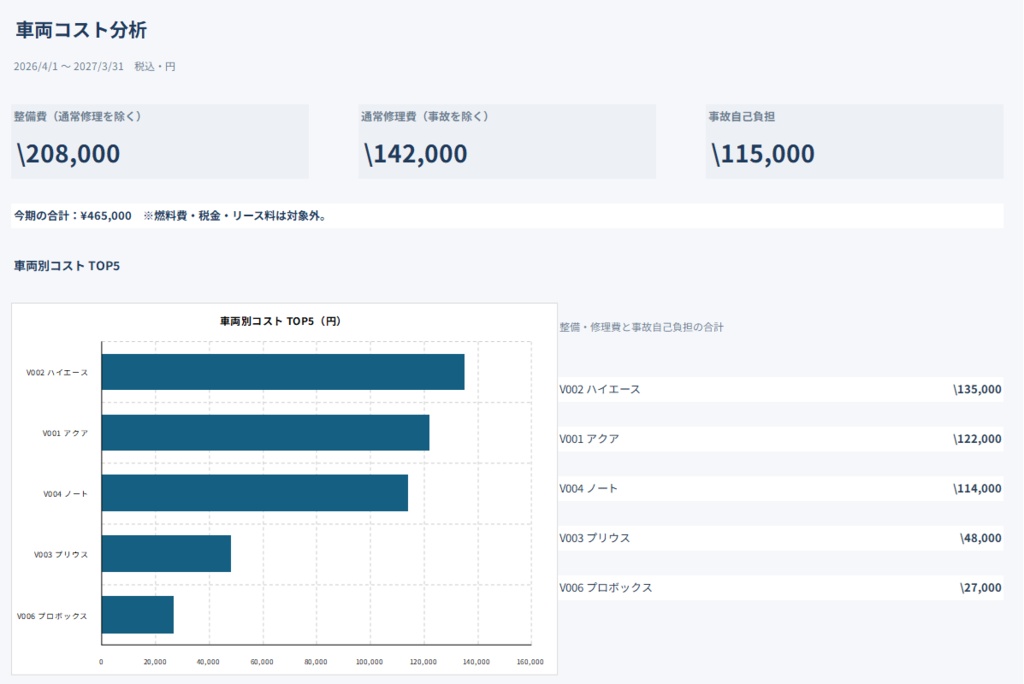Click the 事故自己負担 card label
Image resolution: width=1024 pixels, height=684 pixels.
point(742,117)
